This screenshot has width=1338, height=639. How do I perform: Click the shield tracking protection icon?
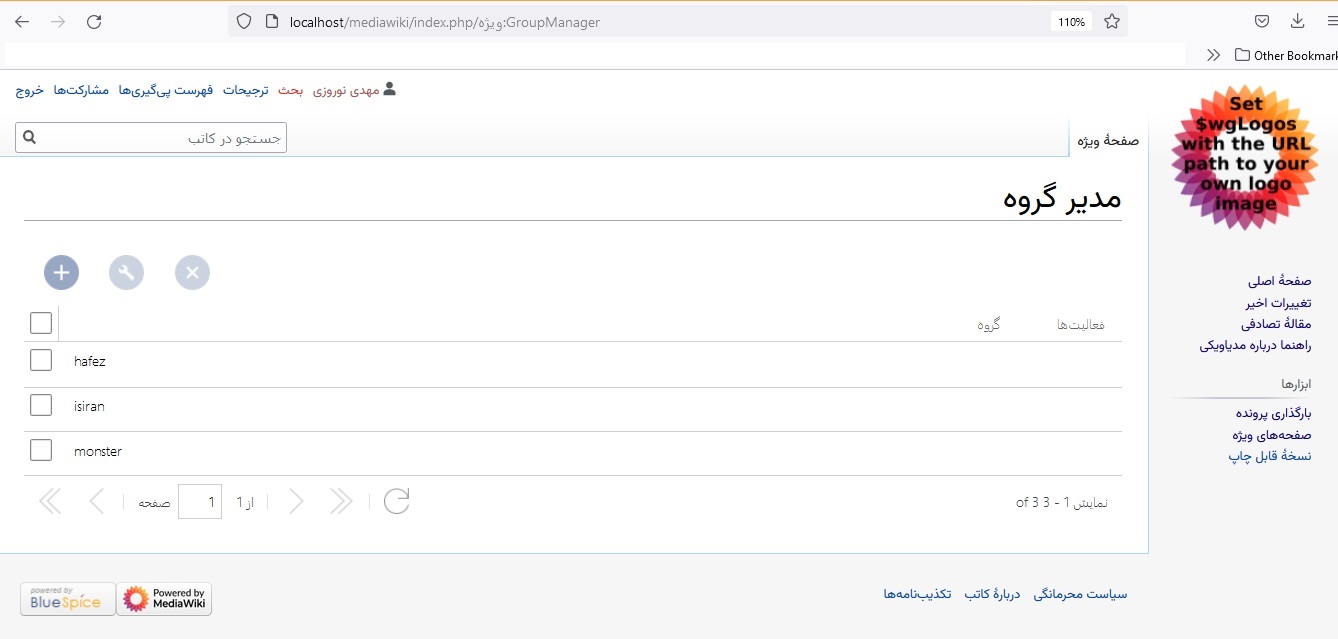point(244,21)
